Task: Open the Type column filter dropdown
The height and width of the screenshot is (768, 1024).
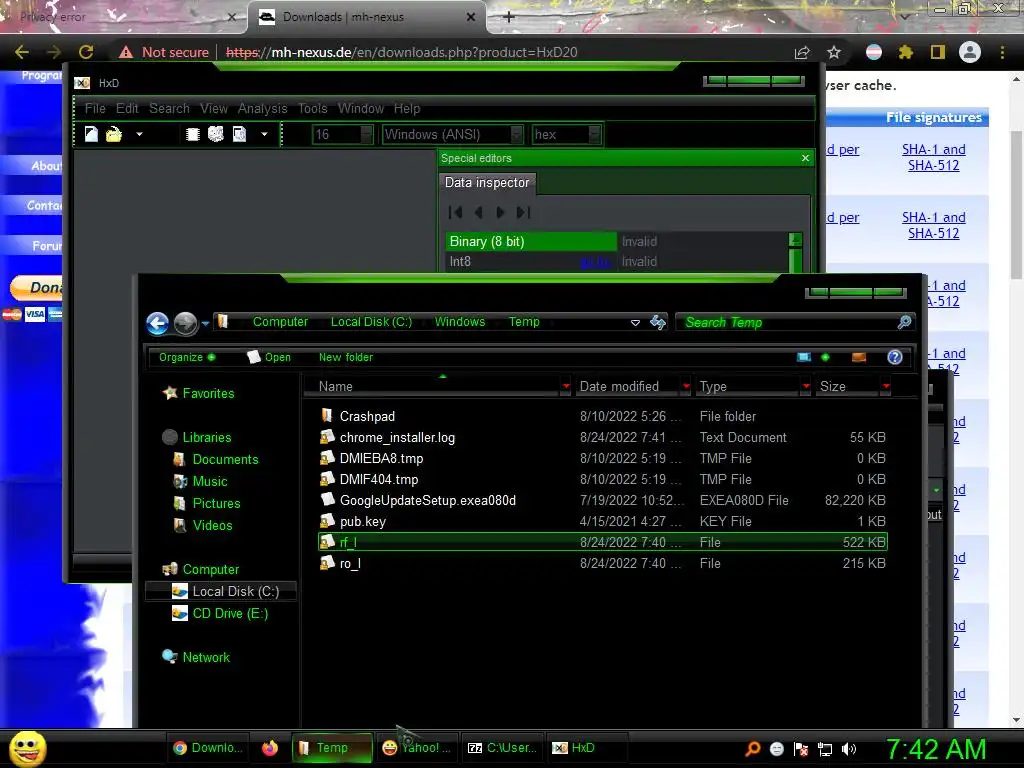Action: coord(806,387)
